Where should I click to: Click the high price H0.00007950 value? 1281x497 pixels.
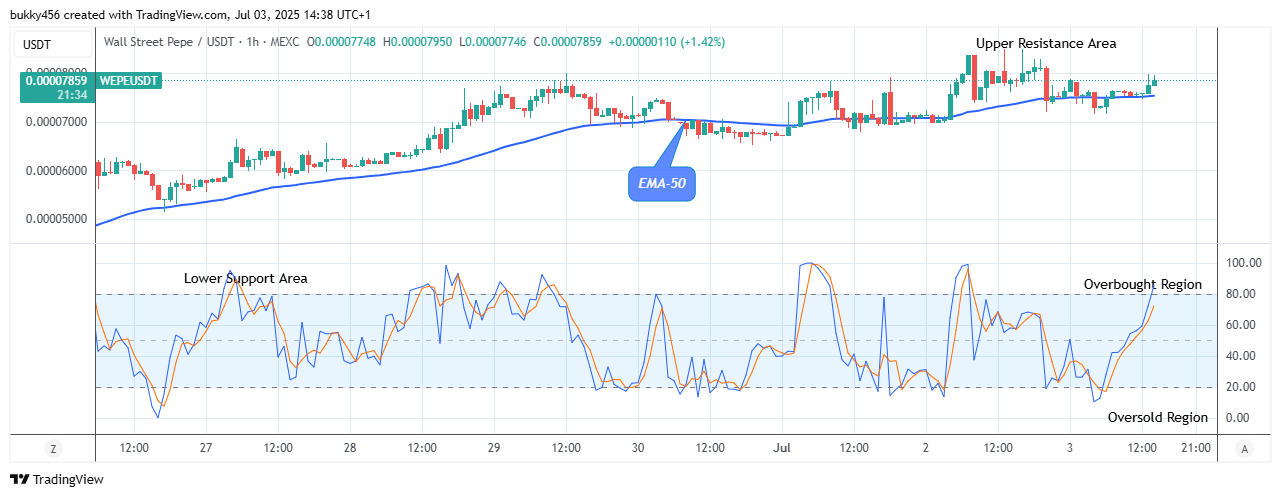[x=420, y=42]
